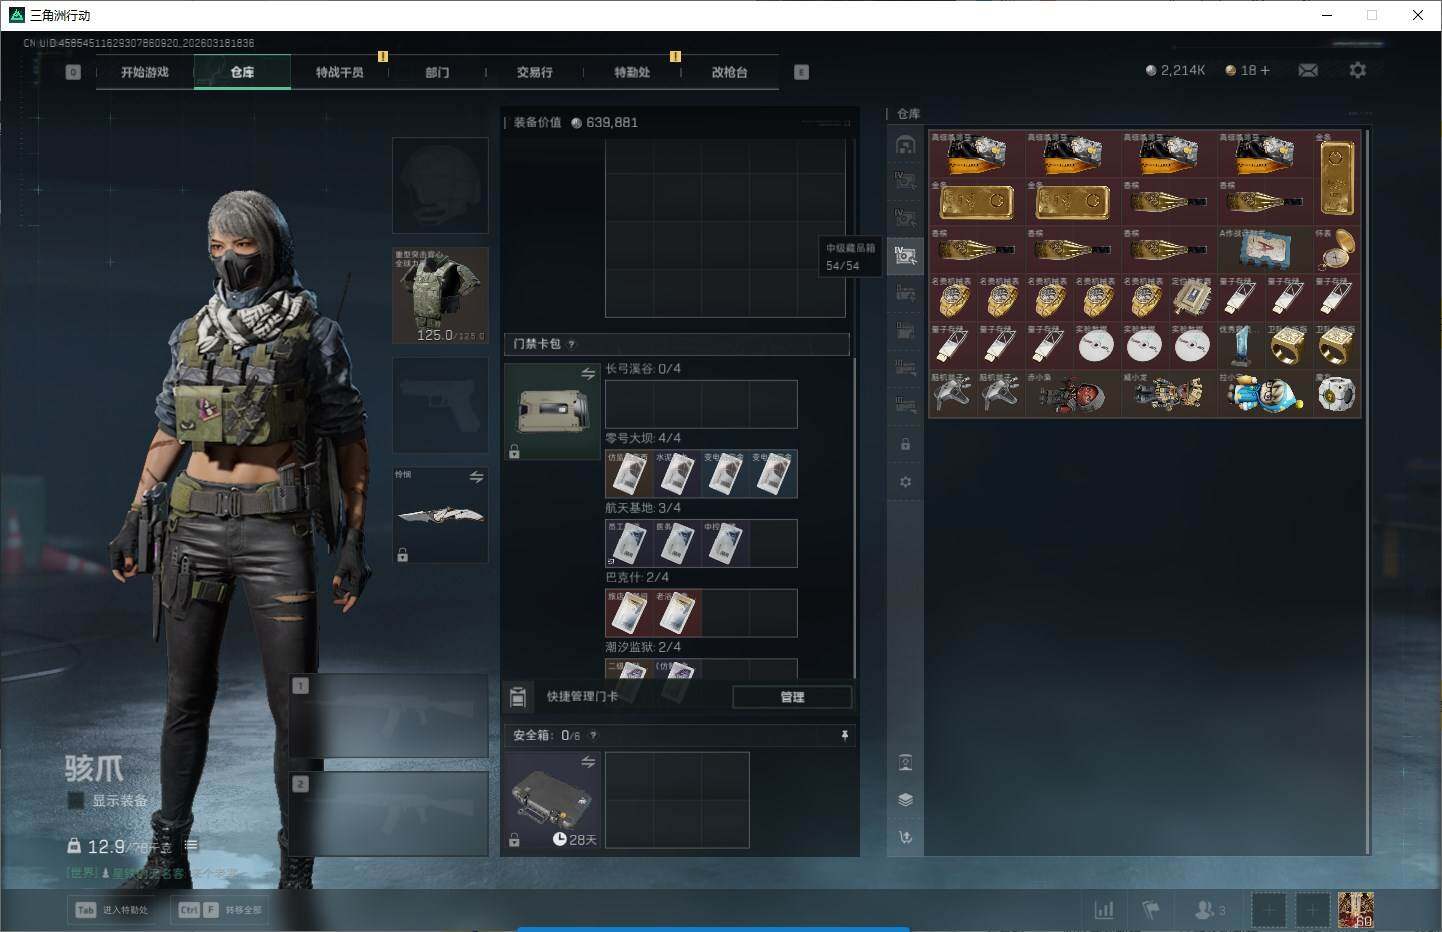Switch to the 改枪台 tab
The width and height of the screenshot is (1442, 932).
729,72
